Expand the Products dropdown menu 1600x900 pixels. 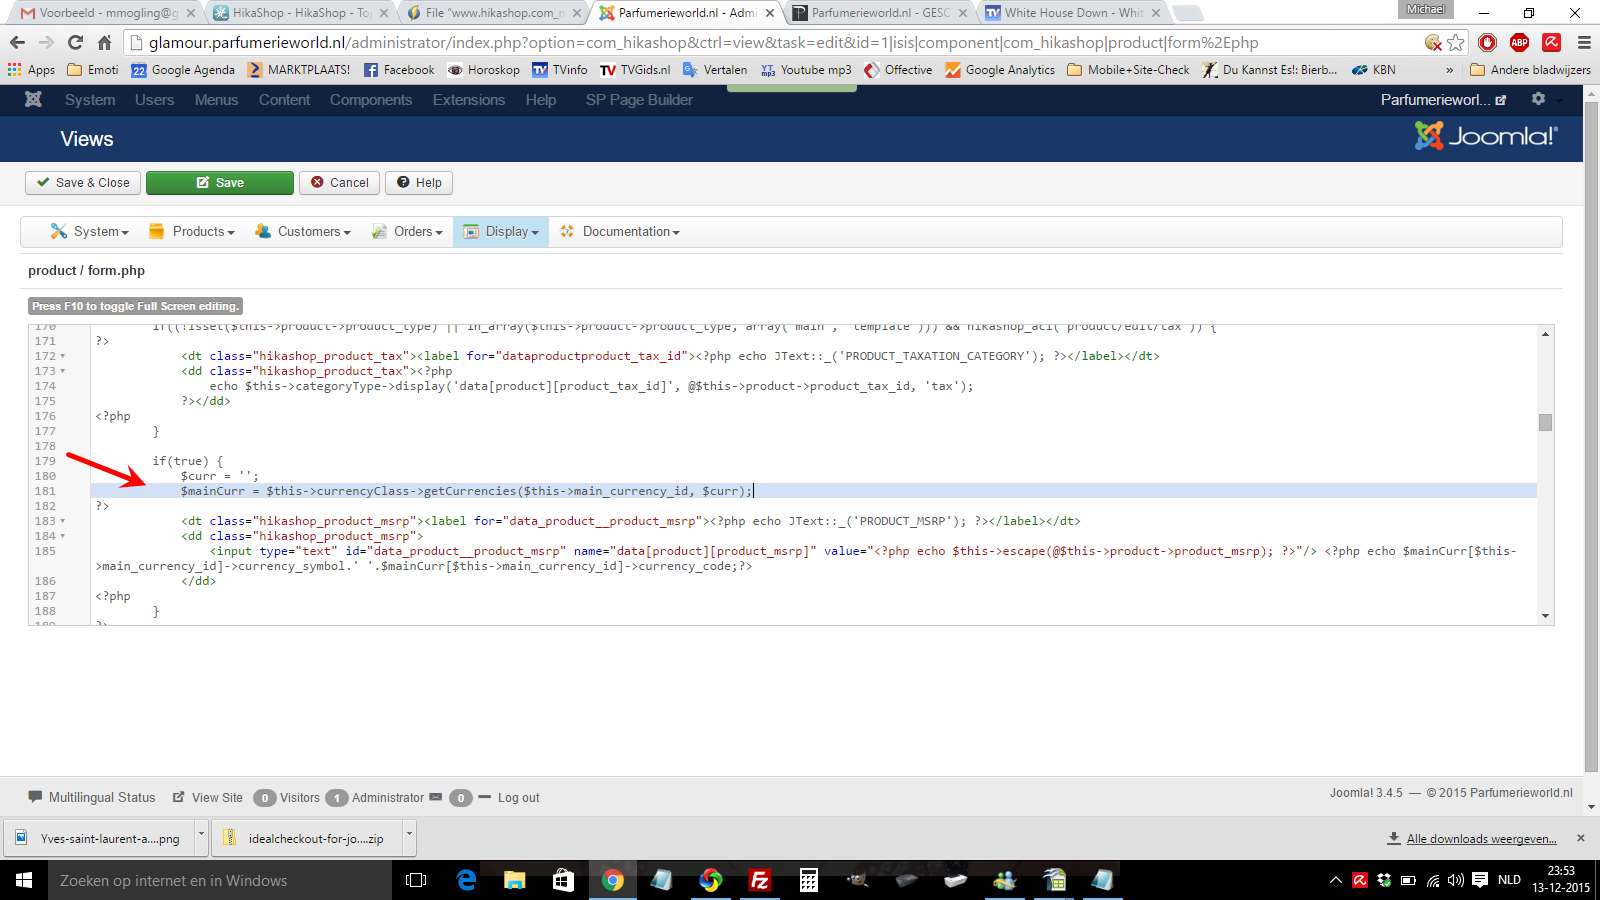(192, 232)
